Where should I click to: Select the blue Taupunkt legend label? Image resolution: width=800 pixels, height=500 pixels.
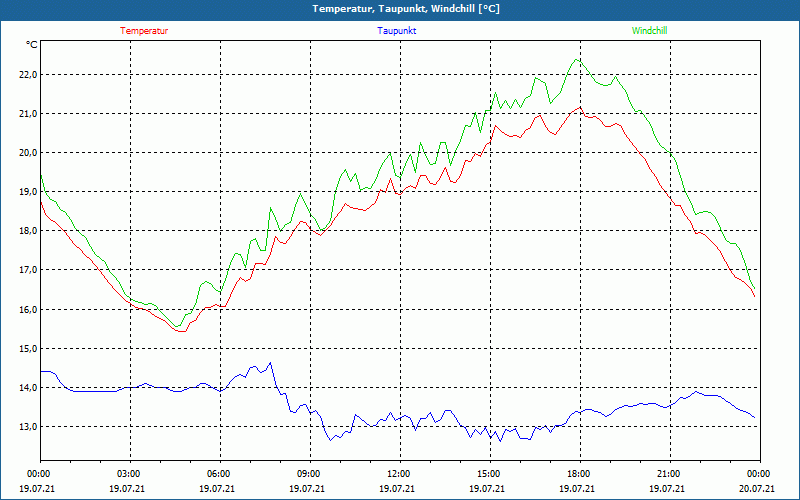click(x=397, y=31)
